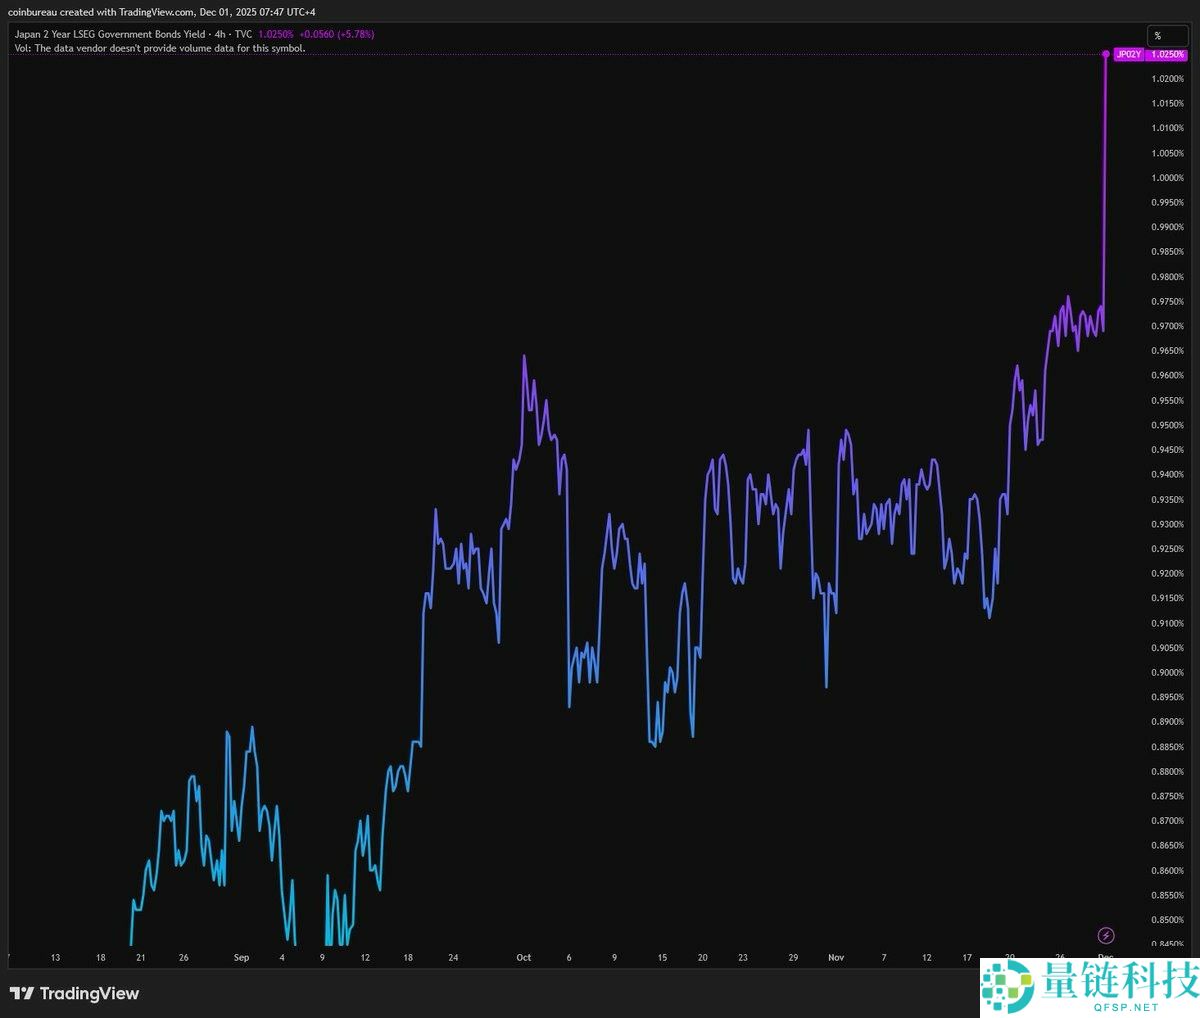Click the JP02Y symbol price label
The image size is (1200, 1018).
point(1128,54)
